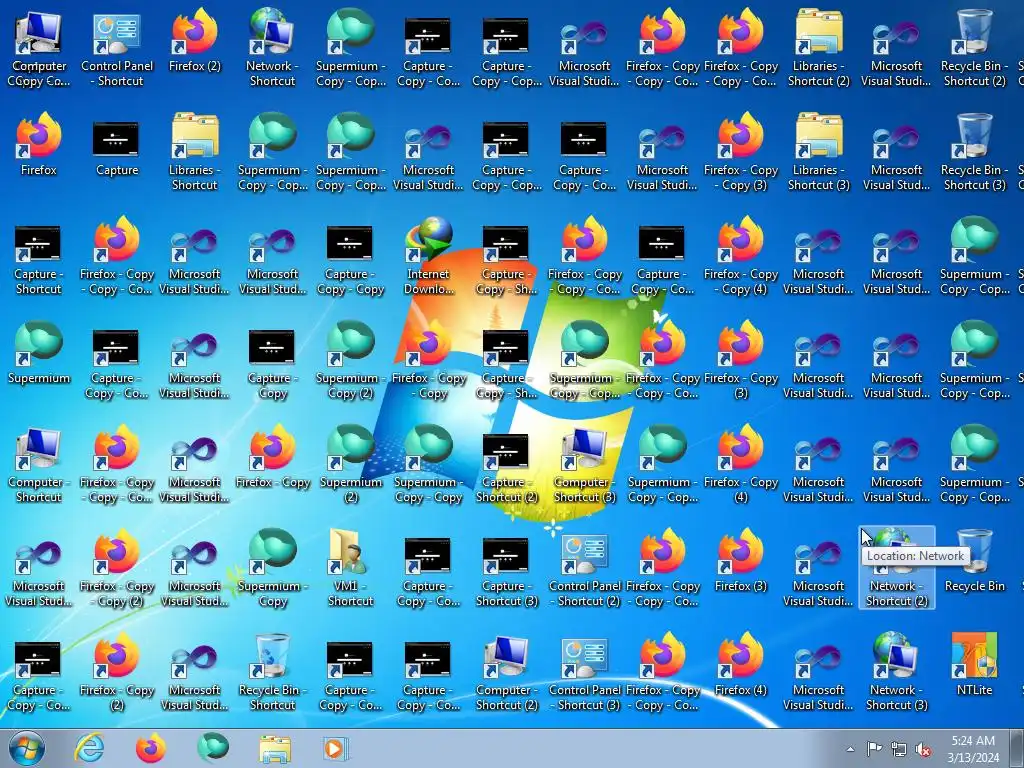The width and height of the screenshot is (1024, 768).
Task: Click the Recycle Bin - Shortcut icon
Action: point(272,671)
